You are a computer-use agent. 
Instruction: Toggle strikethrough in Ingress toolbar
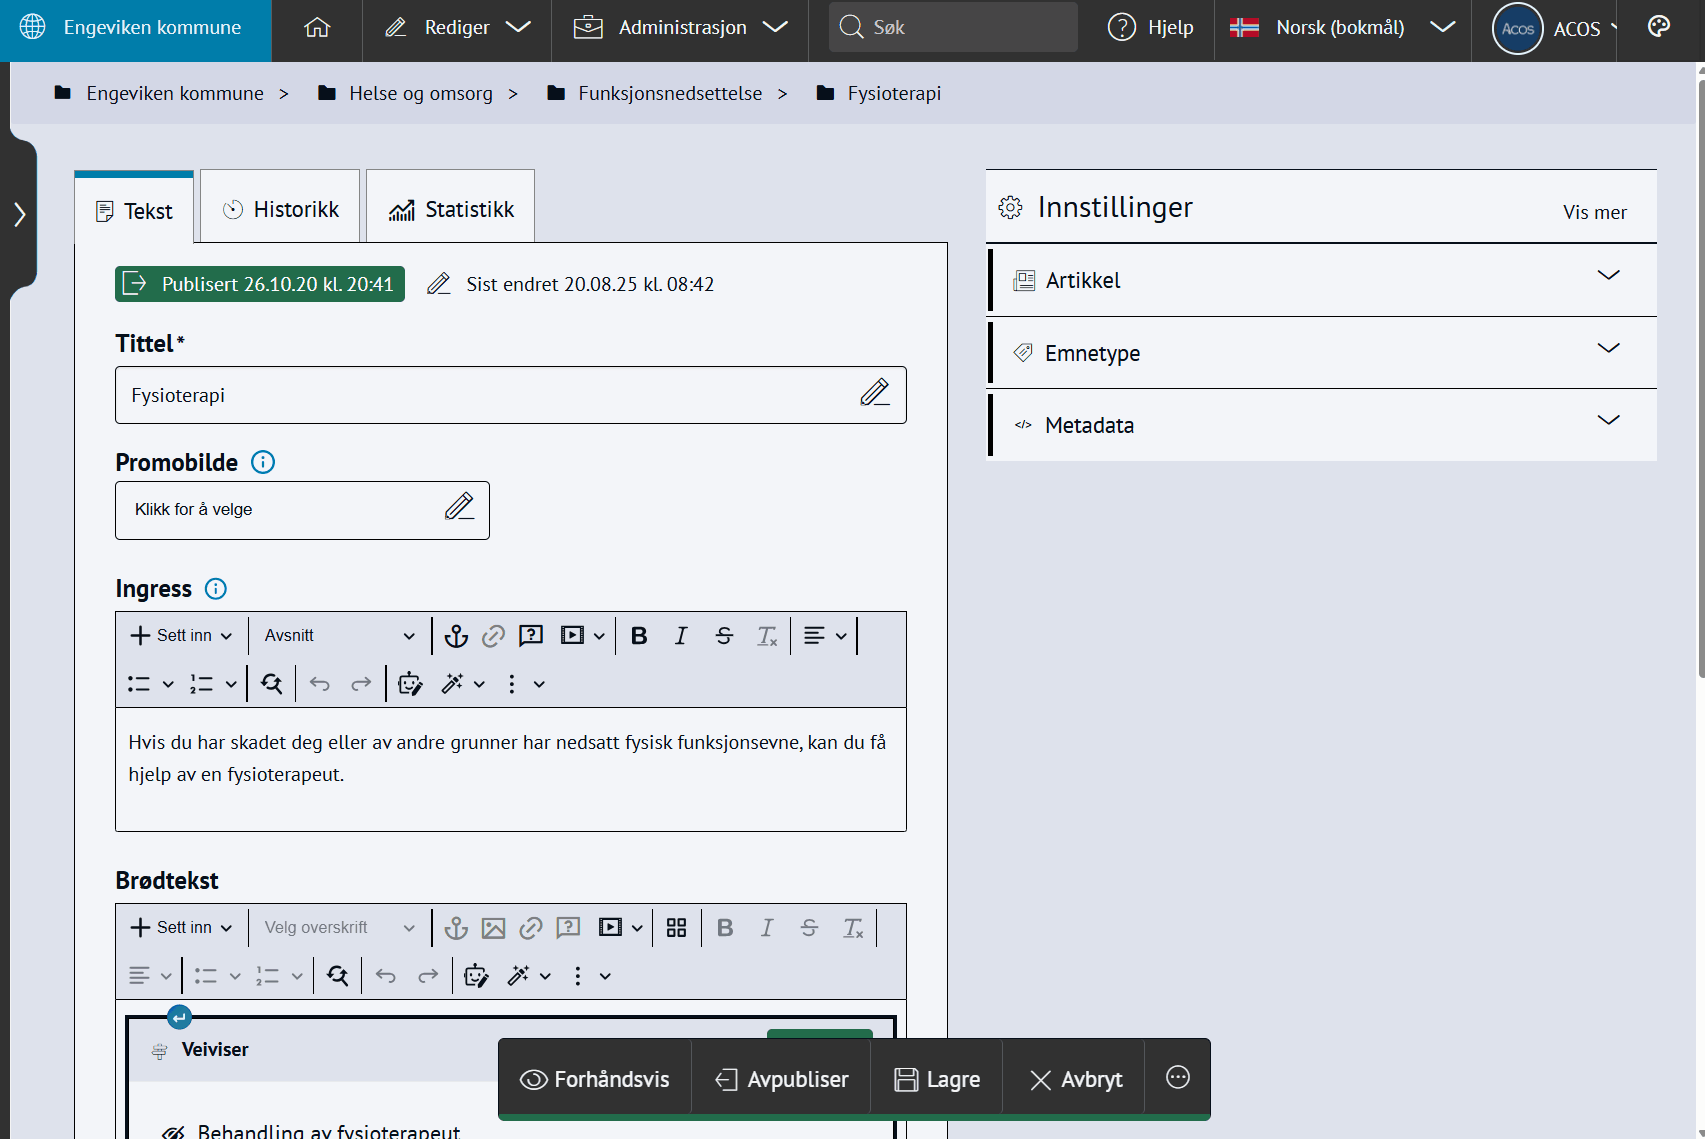coord(724,636)
